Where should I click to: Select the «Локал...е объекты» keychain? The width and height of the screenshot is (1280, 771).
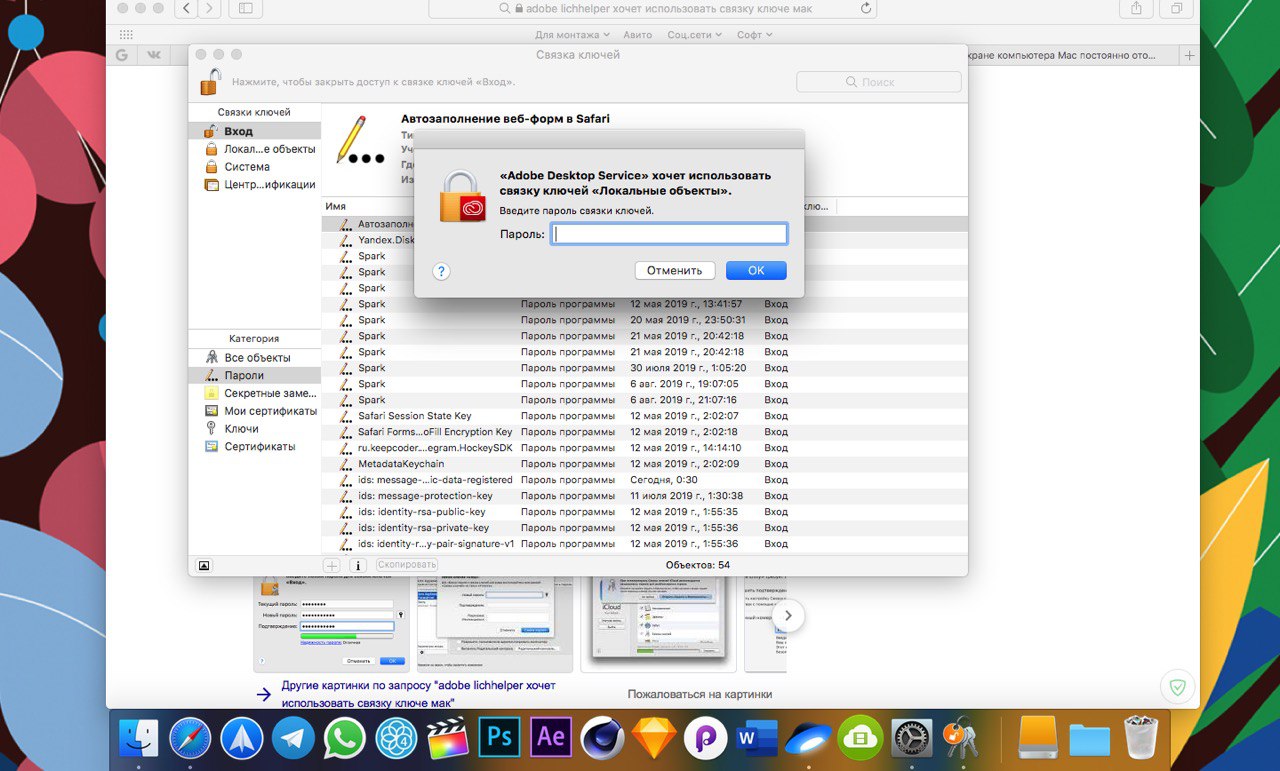click(x=254, y=149)
